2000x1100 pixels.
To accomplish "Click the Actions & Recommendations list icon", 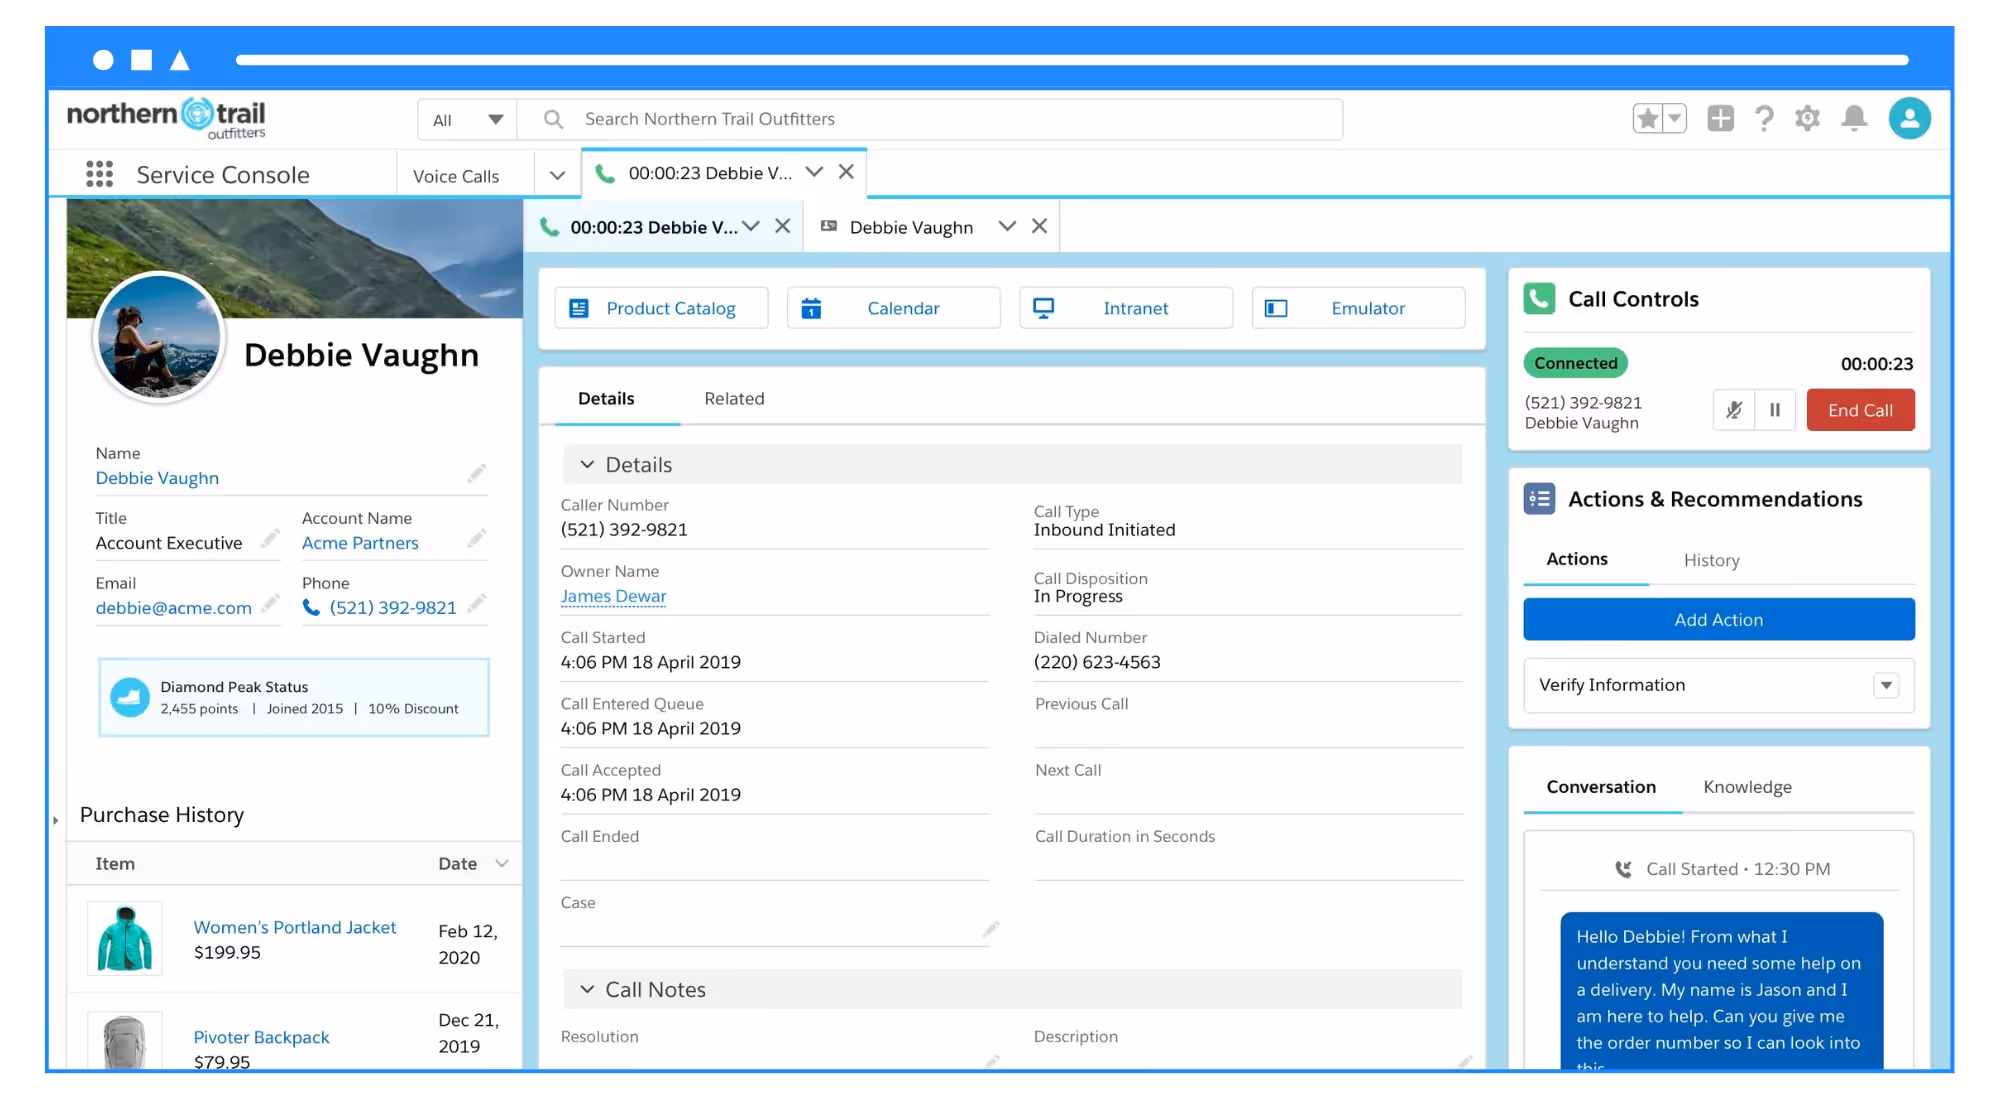I will coord(1540,498).
